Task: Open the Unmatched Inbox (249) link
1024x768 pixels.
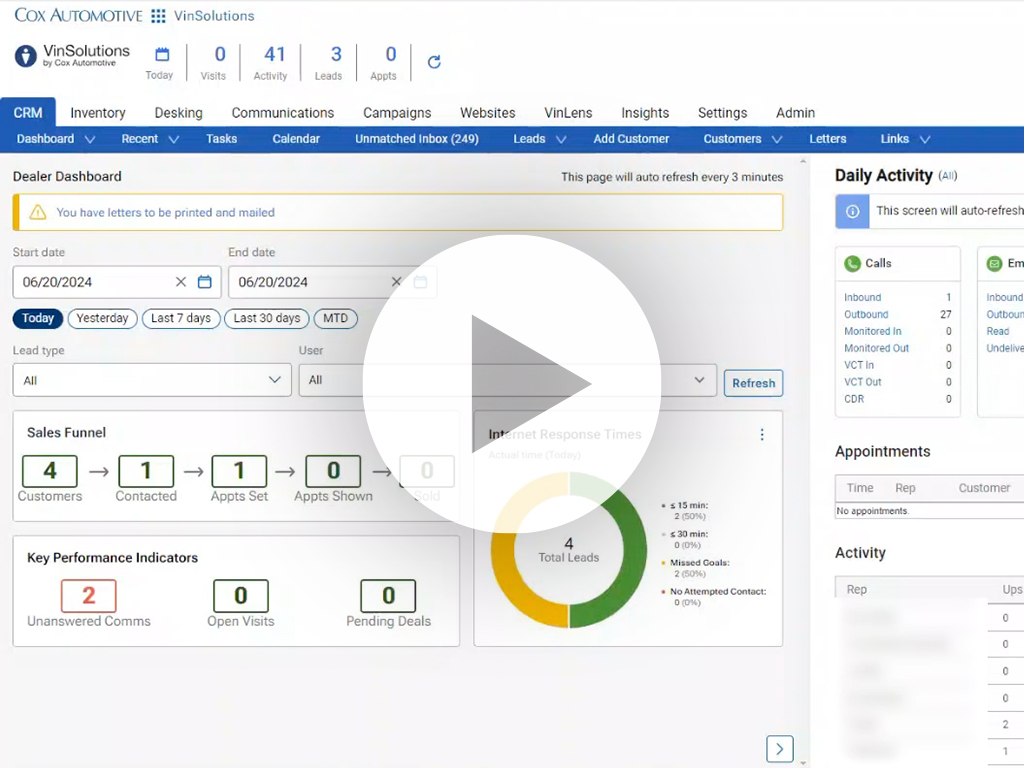Action: [x=416, y=139]
